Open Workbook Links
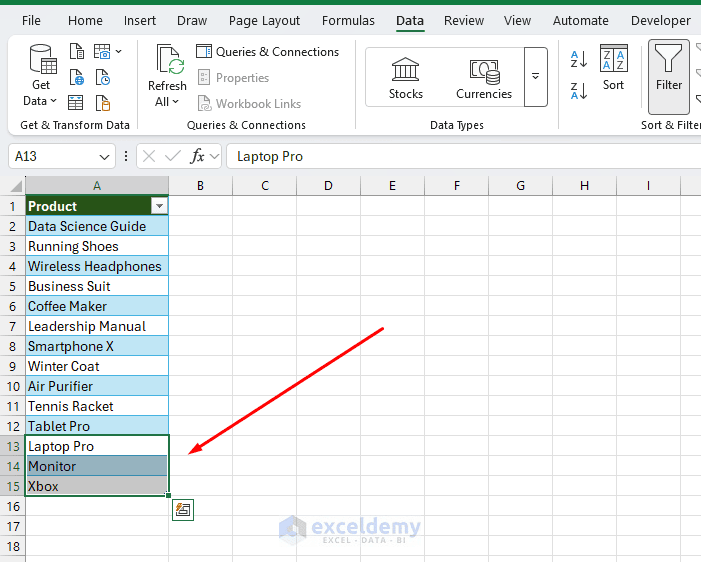Screen dimensions: 701x562 (x=249, y=104)
